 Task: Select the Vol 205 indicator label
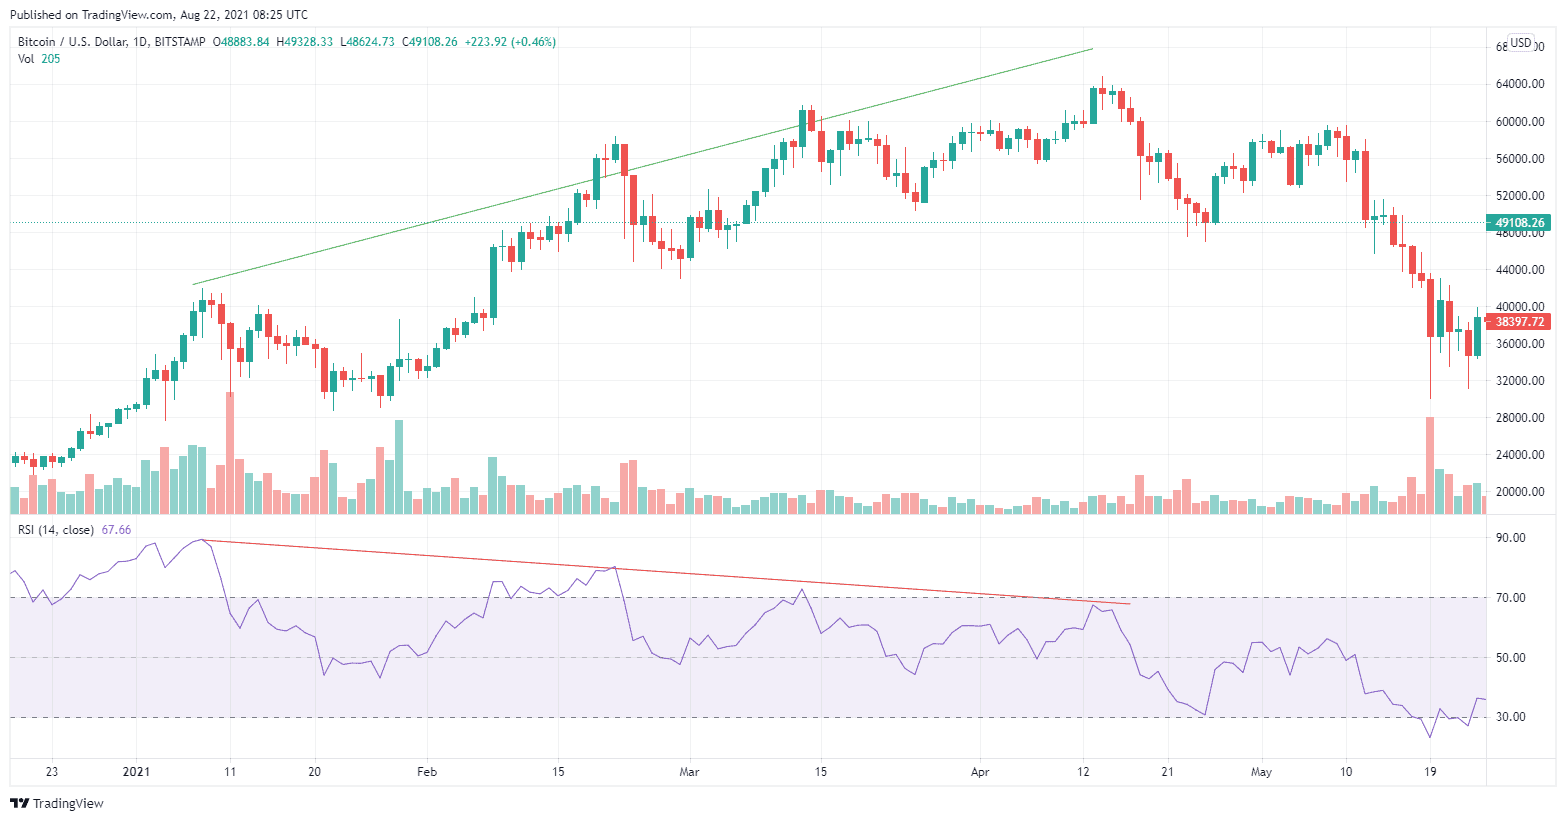tap(39, 59)
